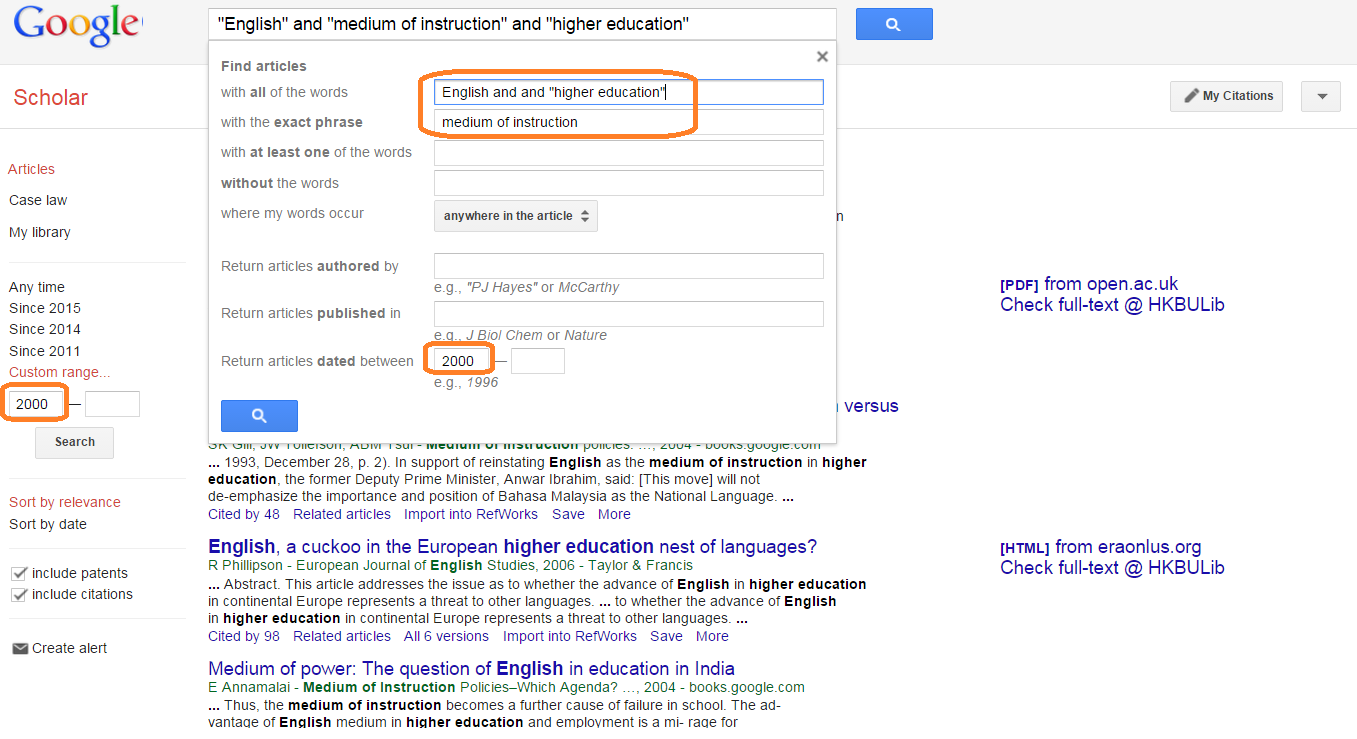The height and width of the screenshot is (739, 1357).
Task: Click the 'Return articles authored by' field
Action: point(629,266)
